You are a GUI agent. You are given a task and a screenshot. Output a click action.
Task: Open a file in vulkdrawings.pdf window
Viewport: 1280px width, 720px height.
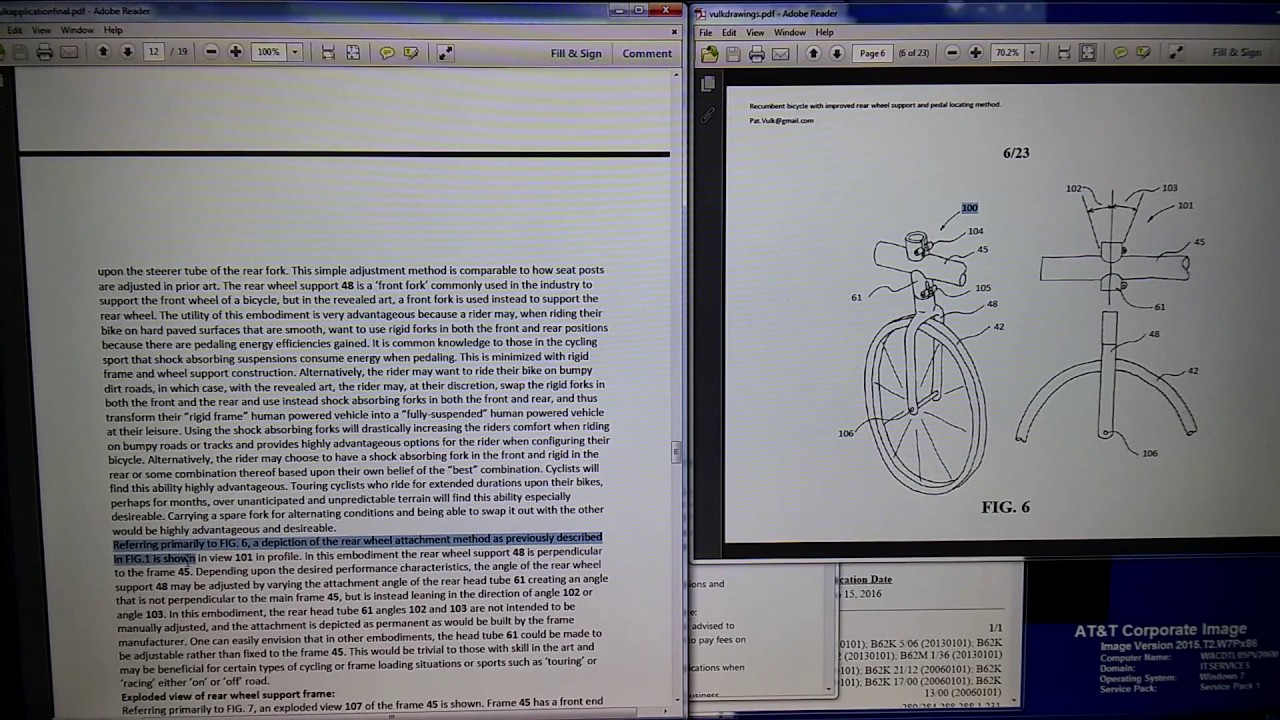tap(710, 53)
